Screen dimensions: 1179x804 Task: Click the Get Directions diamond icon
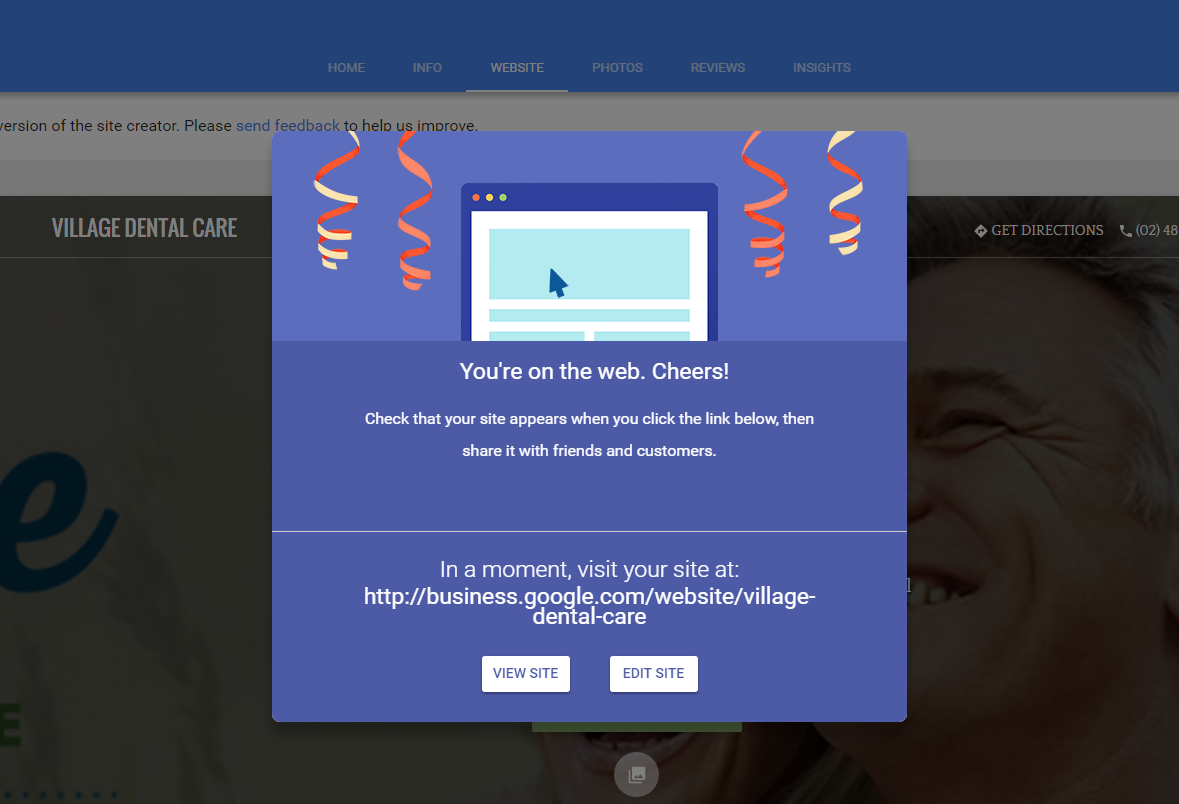tap(980, 231)
